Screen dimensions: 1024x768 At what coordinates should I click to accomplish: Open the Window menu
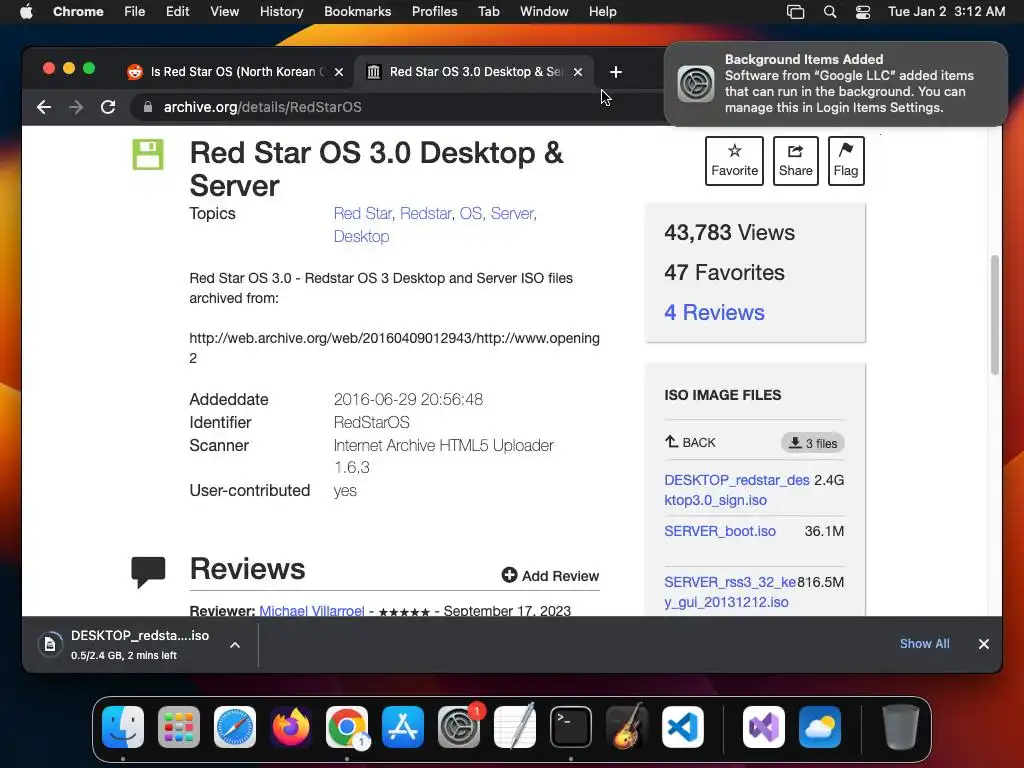pos(544,12)
